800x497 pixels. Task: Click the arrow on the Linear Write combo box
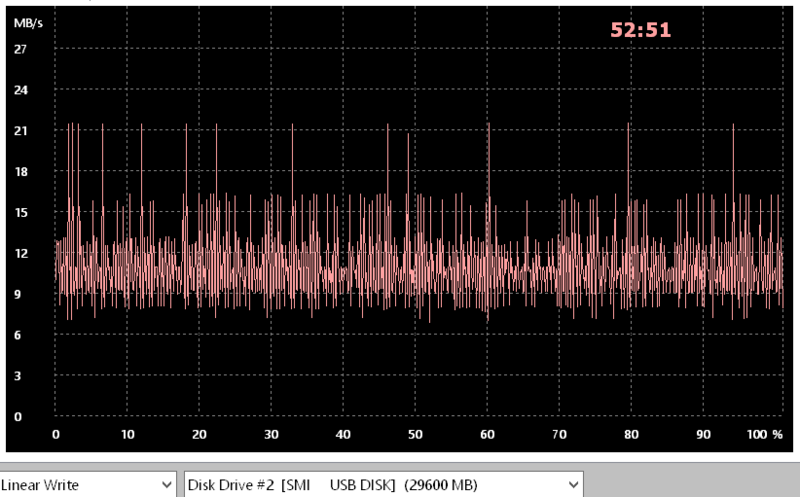pyautogui.click(x=166, y=485)
